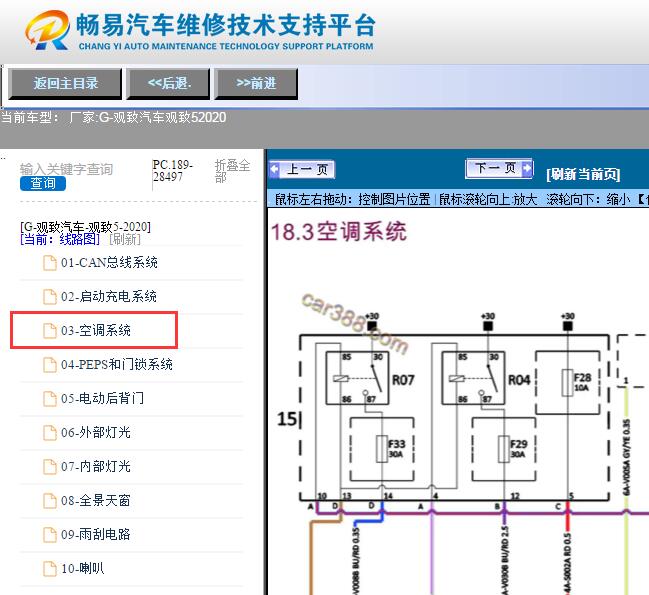Click relay R07 in the wiring diagram
The width and height of the screenshot is (649, 595).
(x=357, y=378)
